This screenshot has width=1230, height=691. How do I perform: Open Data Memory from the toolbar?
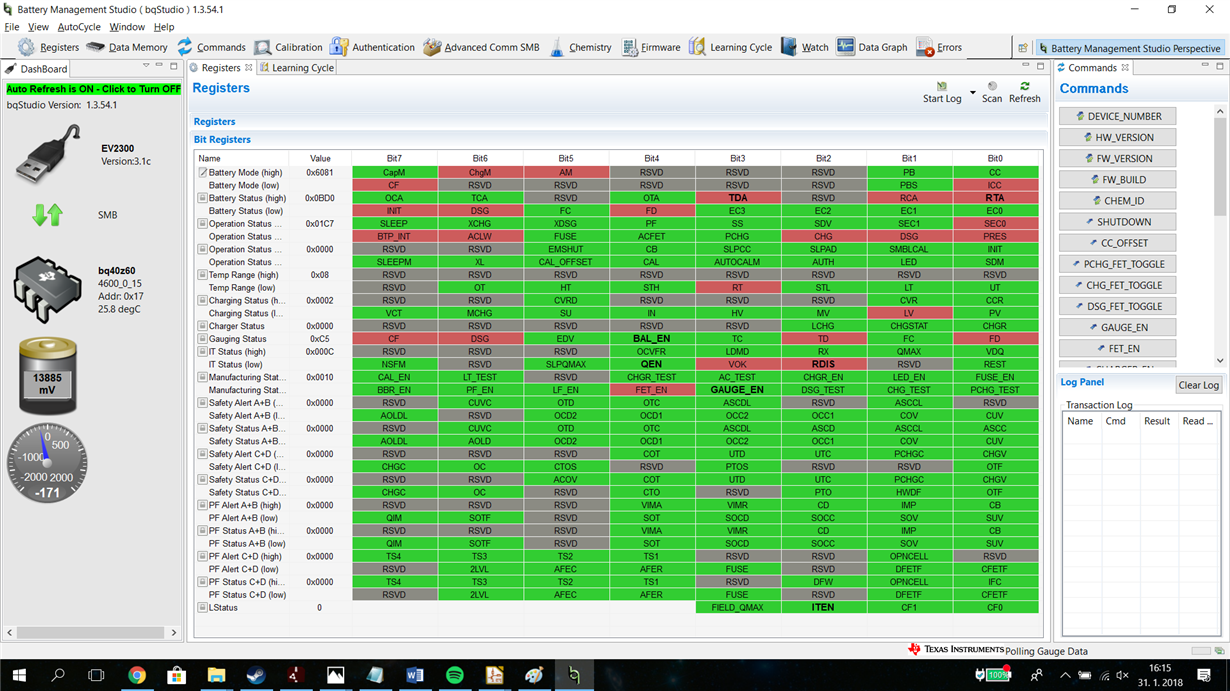click(x=126, y=47)
